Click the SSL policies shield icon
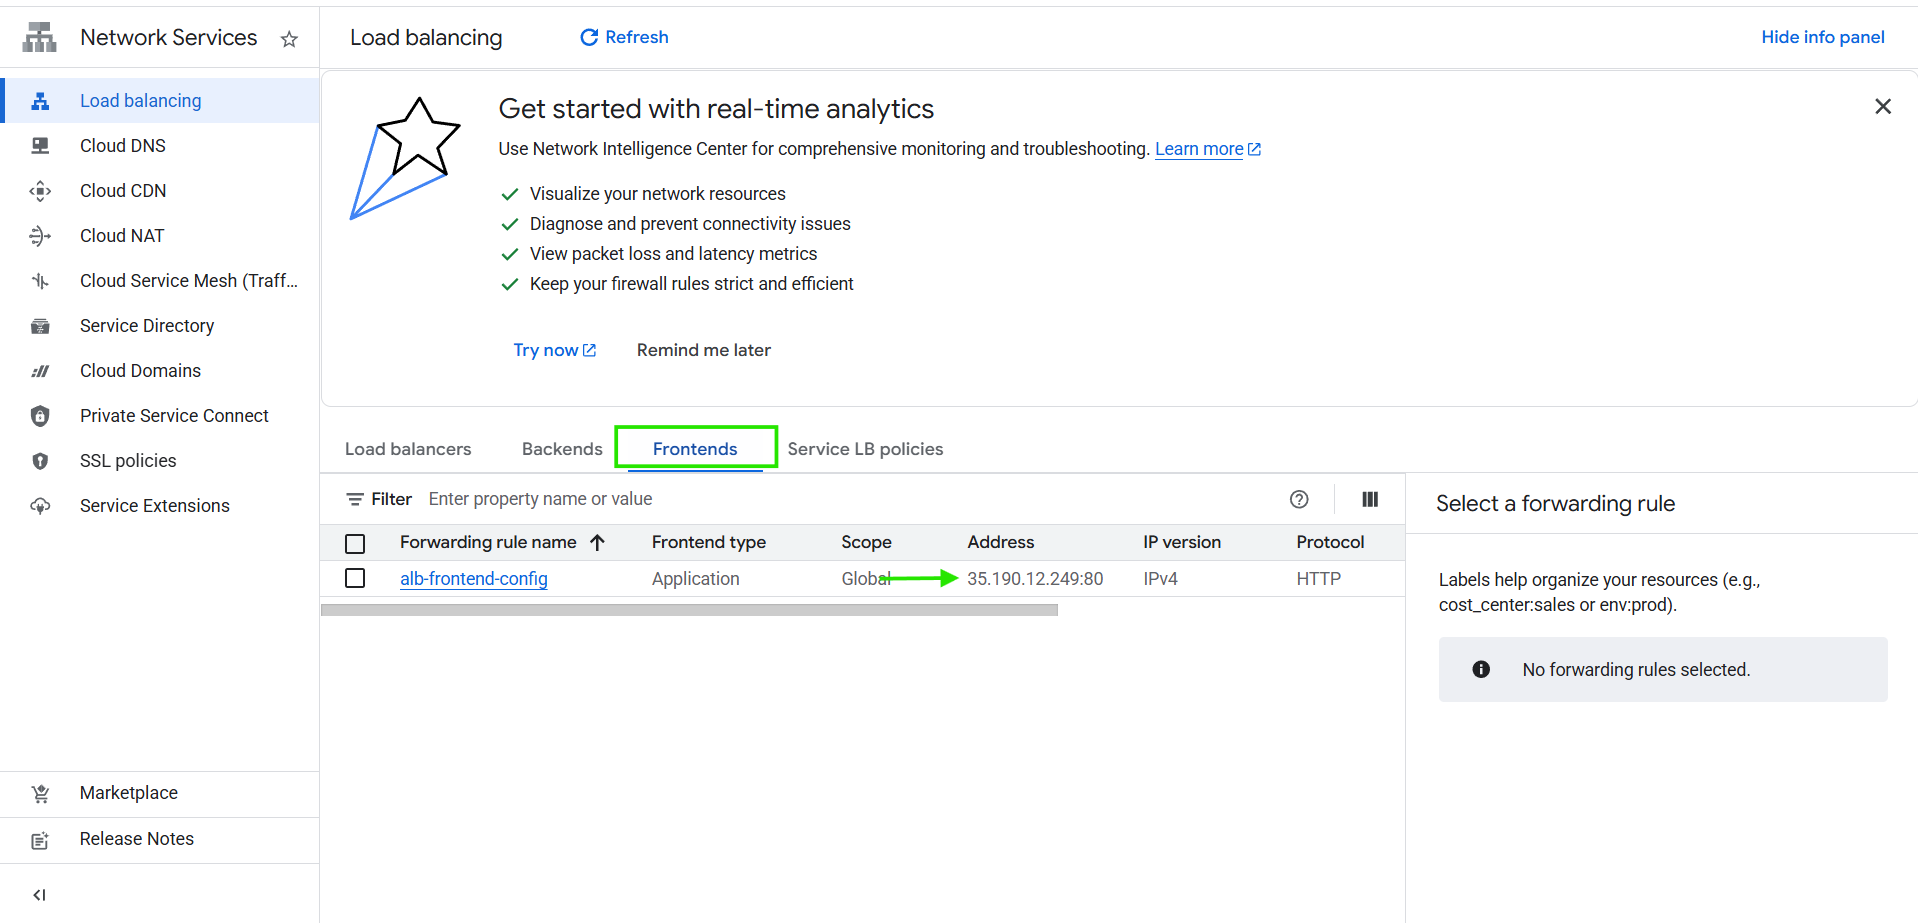 point(40,461)
